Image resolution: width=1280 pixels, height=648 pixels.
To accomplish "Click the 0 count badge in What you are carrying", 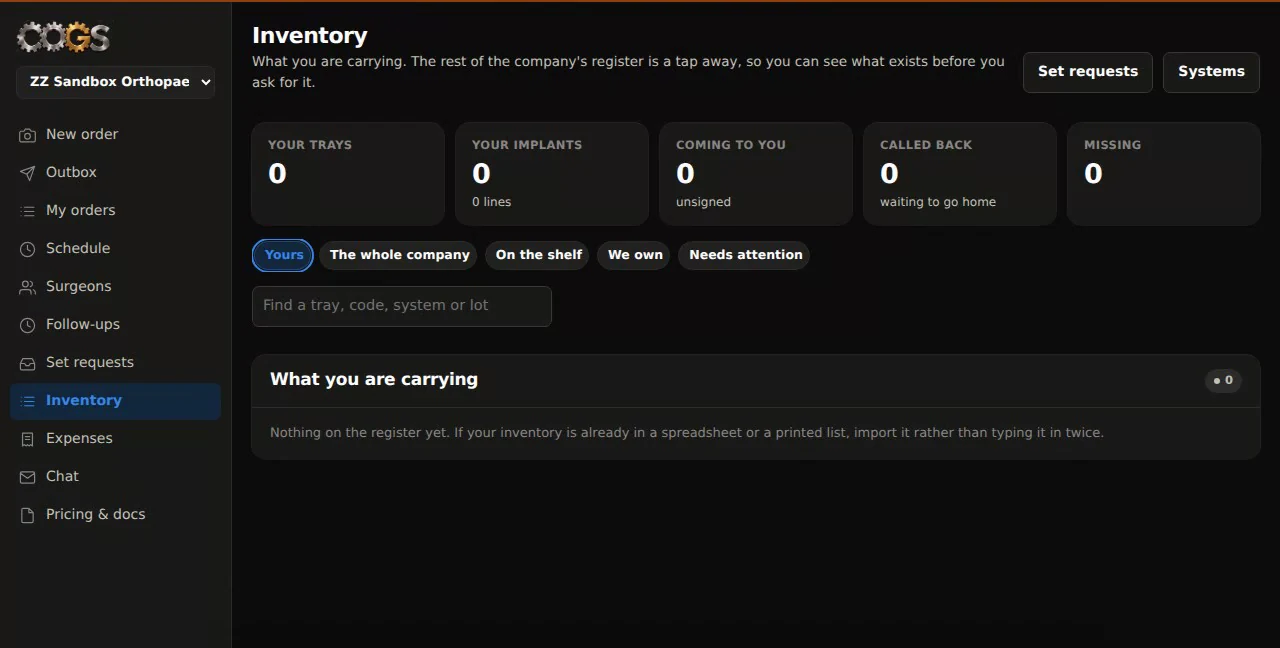I will [x=1224, y=380].
